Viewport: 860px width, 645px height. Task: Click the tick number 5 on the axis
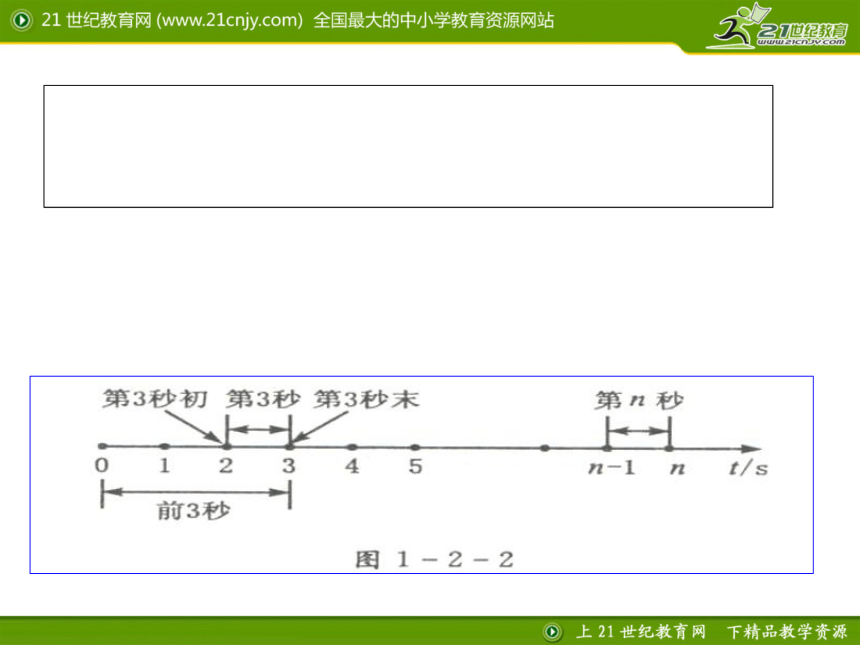coord(415,466)
